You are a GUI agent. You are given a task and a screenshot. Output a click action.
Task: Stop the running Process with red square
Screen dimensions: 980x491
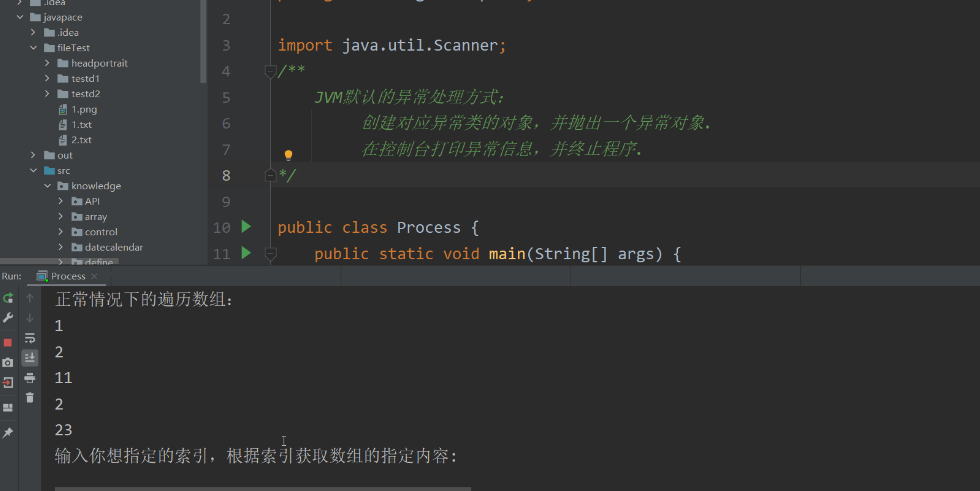click(x=8, y=342)
